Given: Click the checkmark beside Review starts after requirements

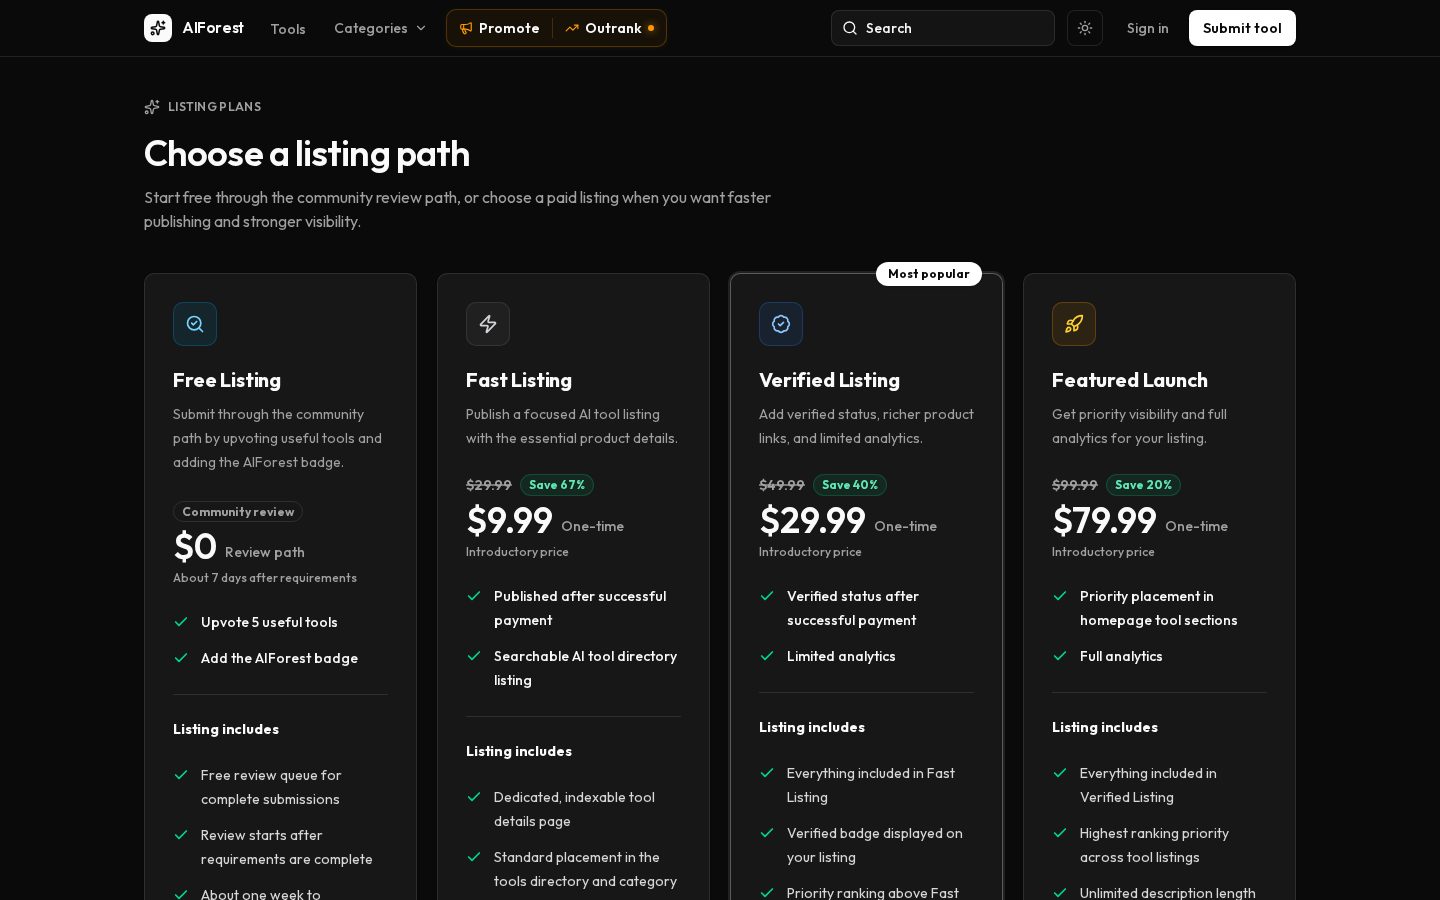Looking at the screenshot, I should pos(181,835).
